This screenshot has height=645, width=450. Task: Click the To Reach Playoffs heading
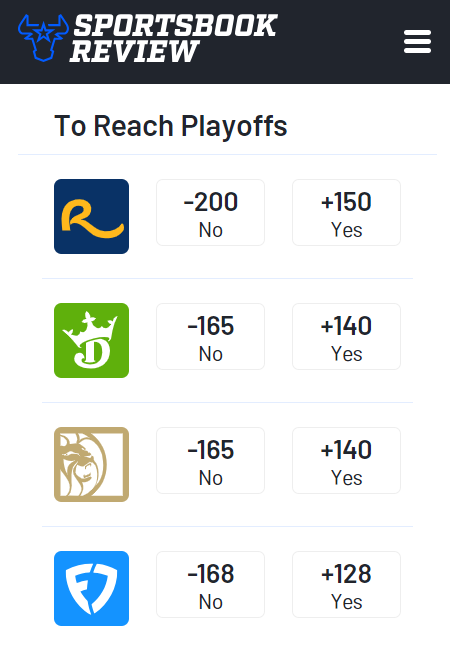pos(171,126)
